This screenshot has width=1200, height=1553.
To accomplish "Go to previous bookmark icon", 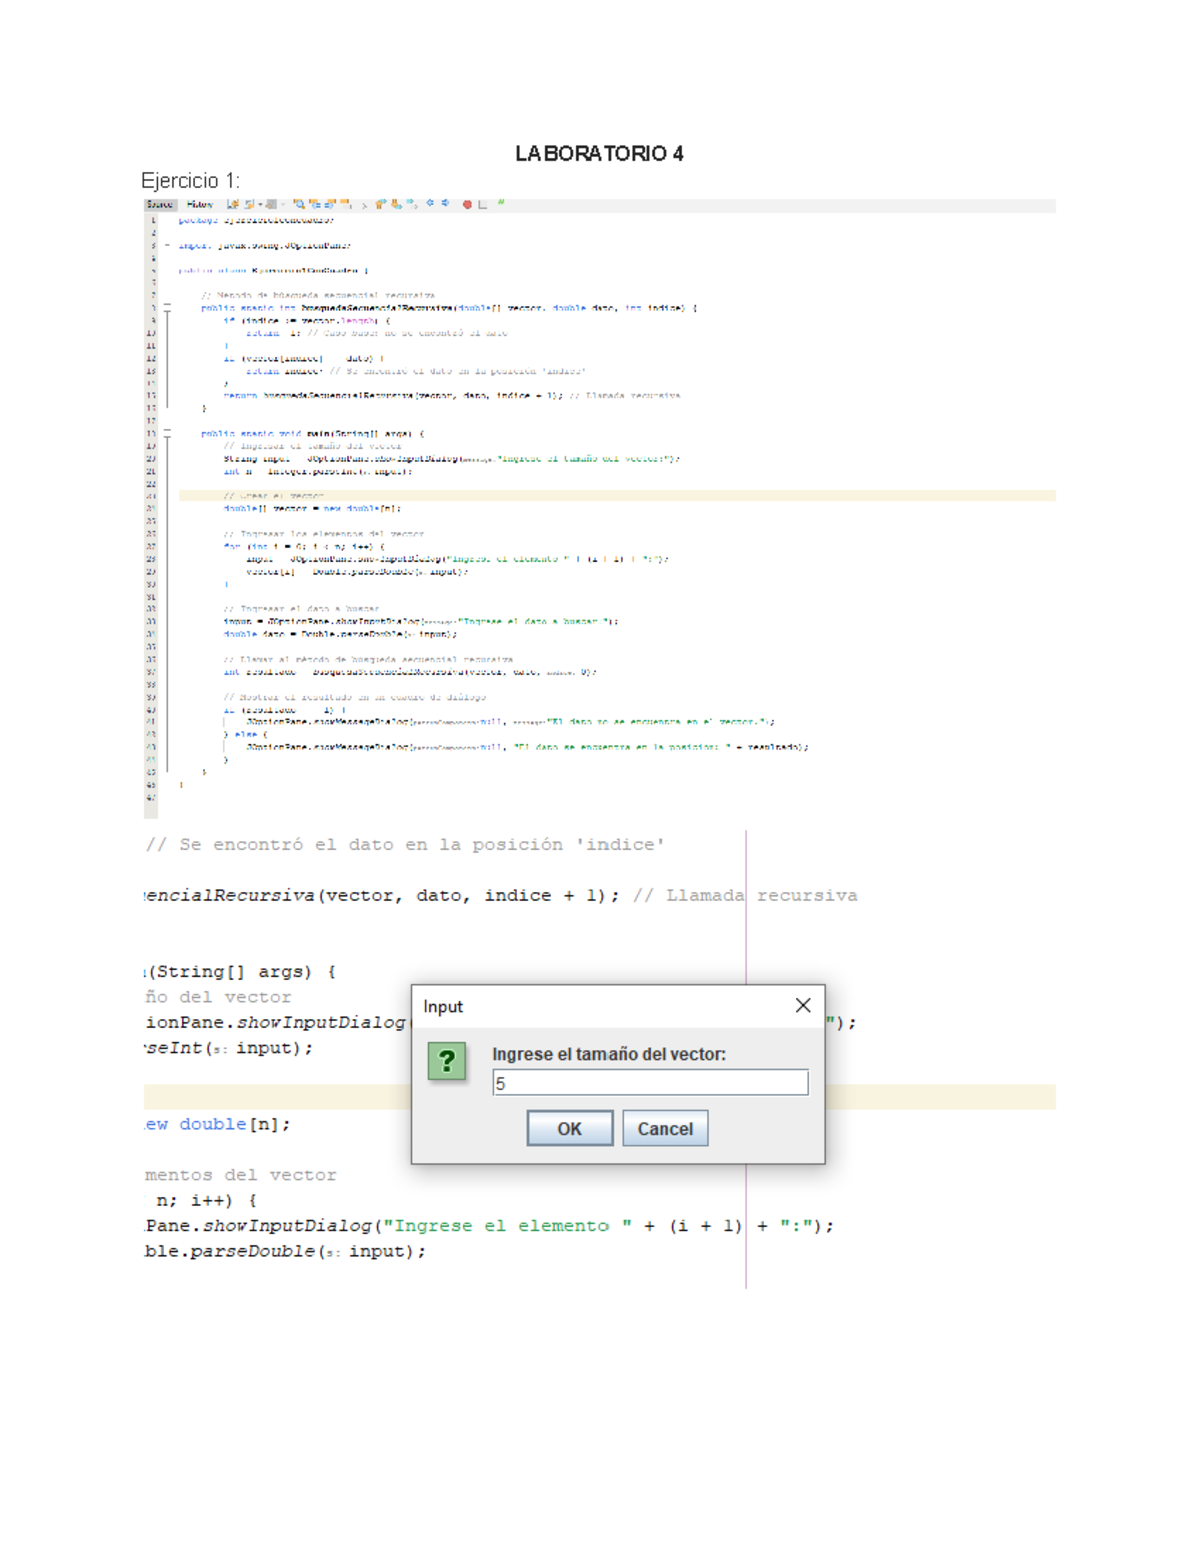I will click(381, 205).
